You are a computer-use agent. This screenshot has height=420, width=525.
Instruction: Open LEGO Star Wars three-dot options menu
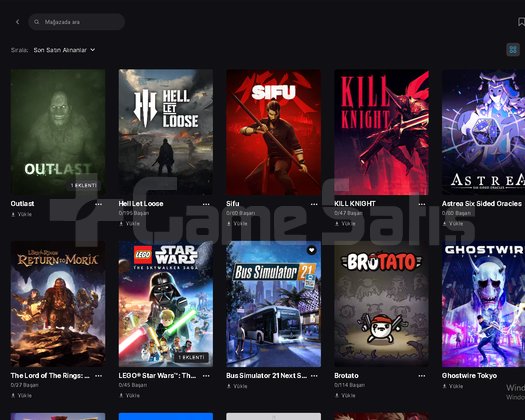pos(206,376)
